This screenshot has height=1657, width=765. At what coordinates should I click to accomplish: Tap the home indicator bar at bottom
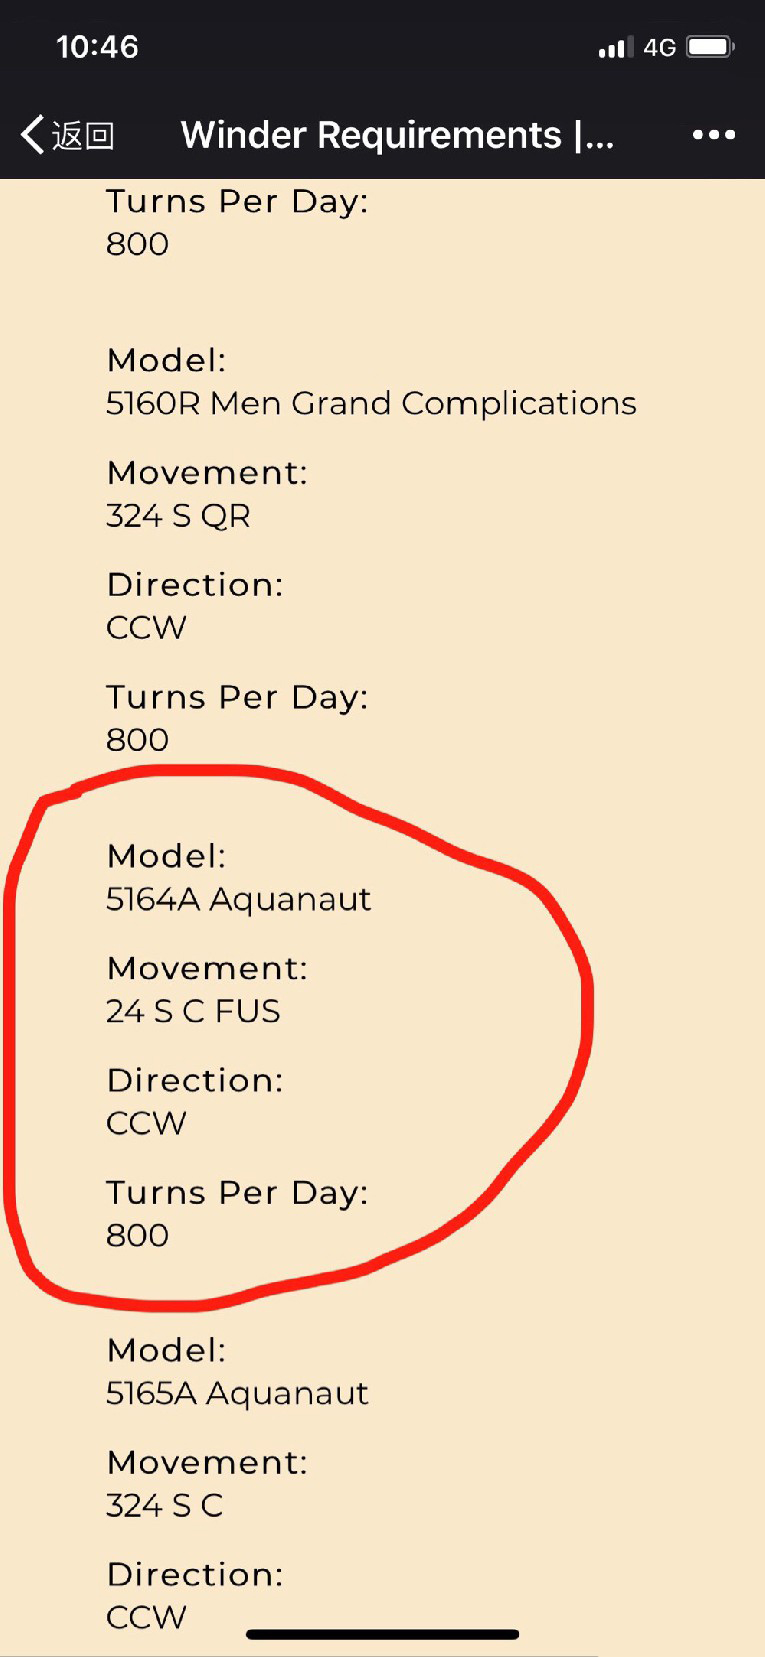(382, 1635)
